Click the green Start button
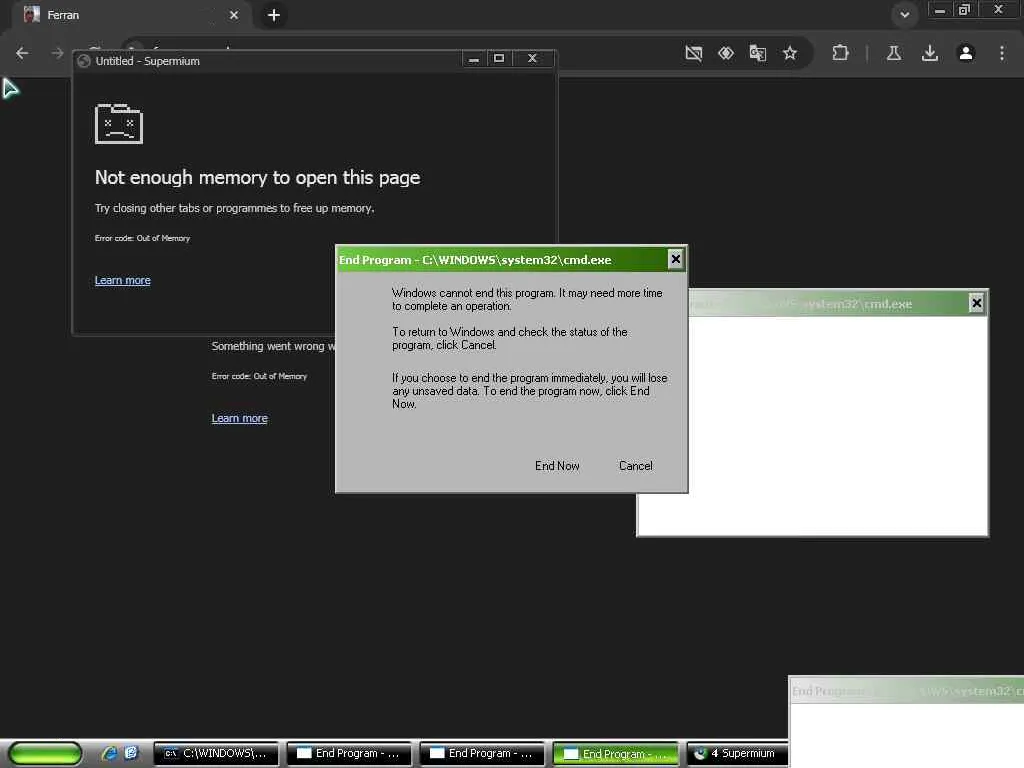Screen dimensions: 1024x768 click(x=45, y=753)
